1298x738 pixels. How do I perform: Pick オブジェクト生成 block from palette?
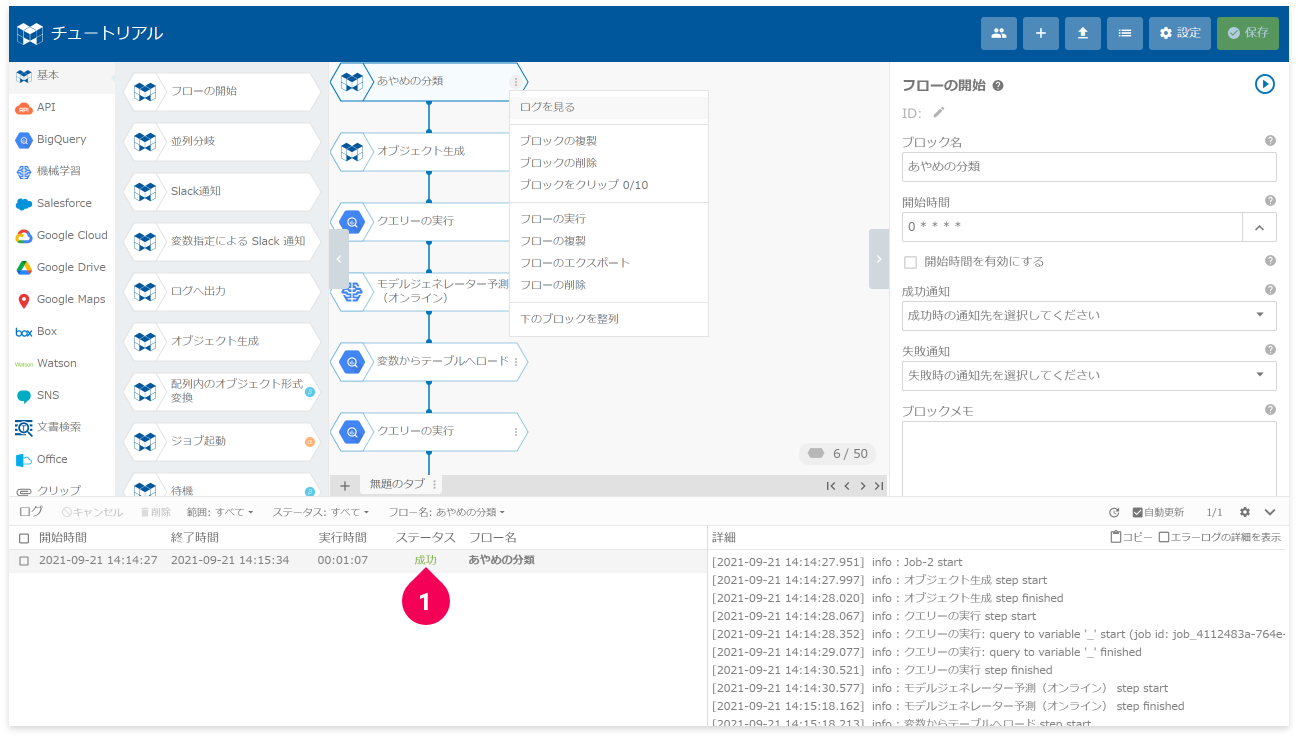tap(222, 341)
